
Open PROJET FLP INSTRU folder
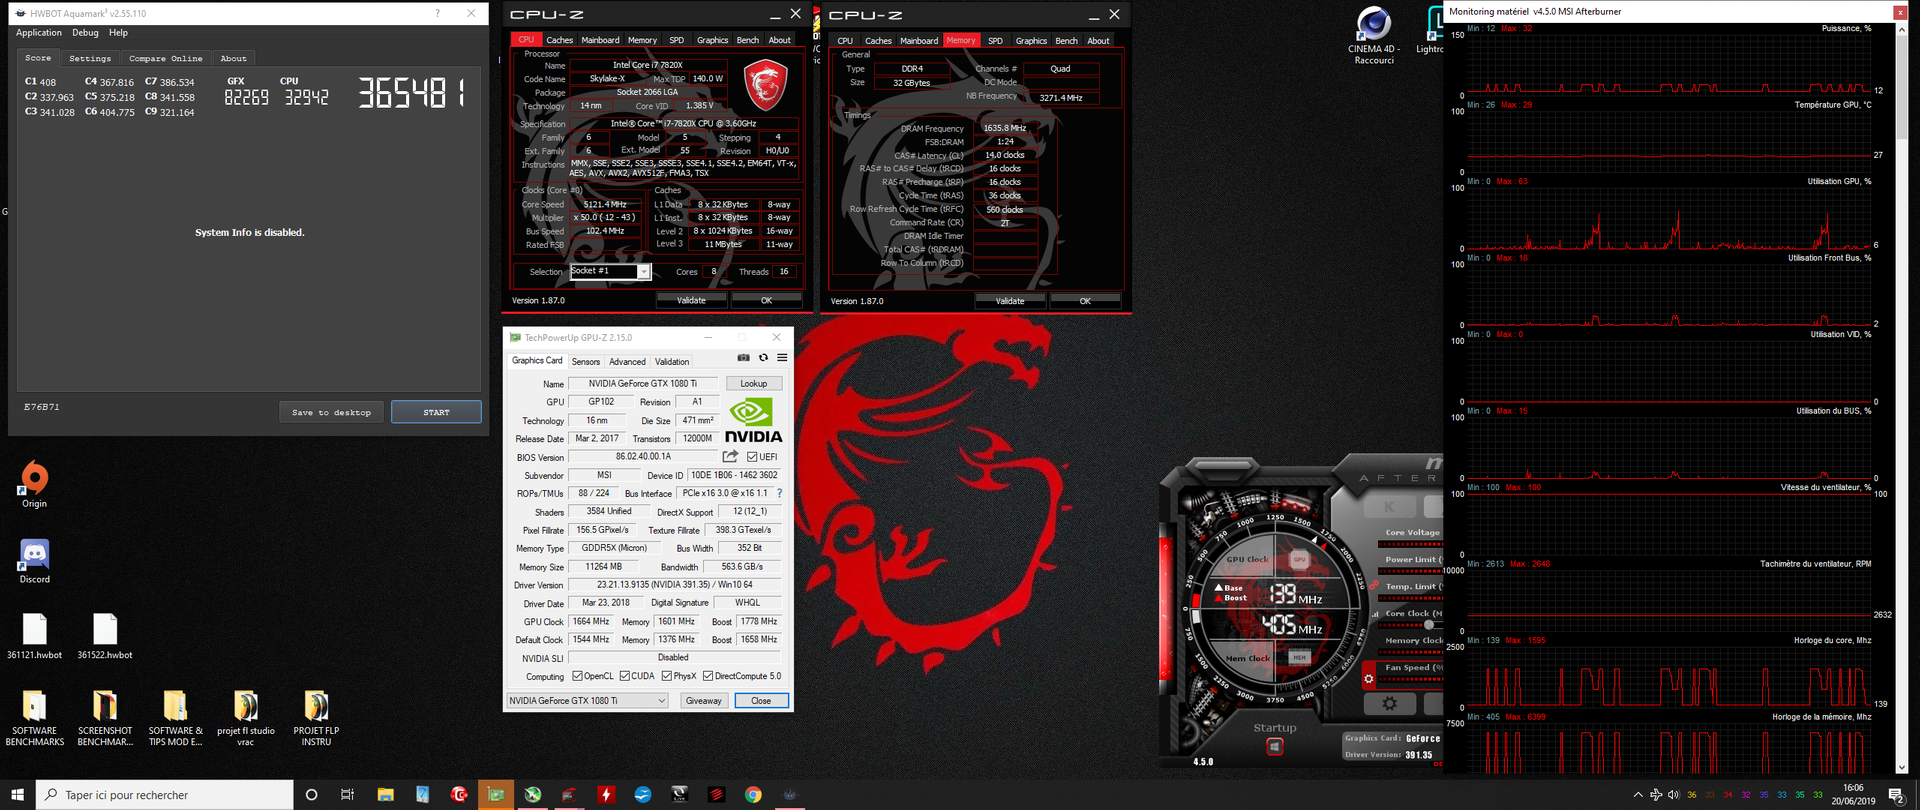click(x=316, y=718)
